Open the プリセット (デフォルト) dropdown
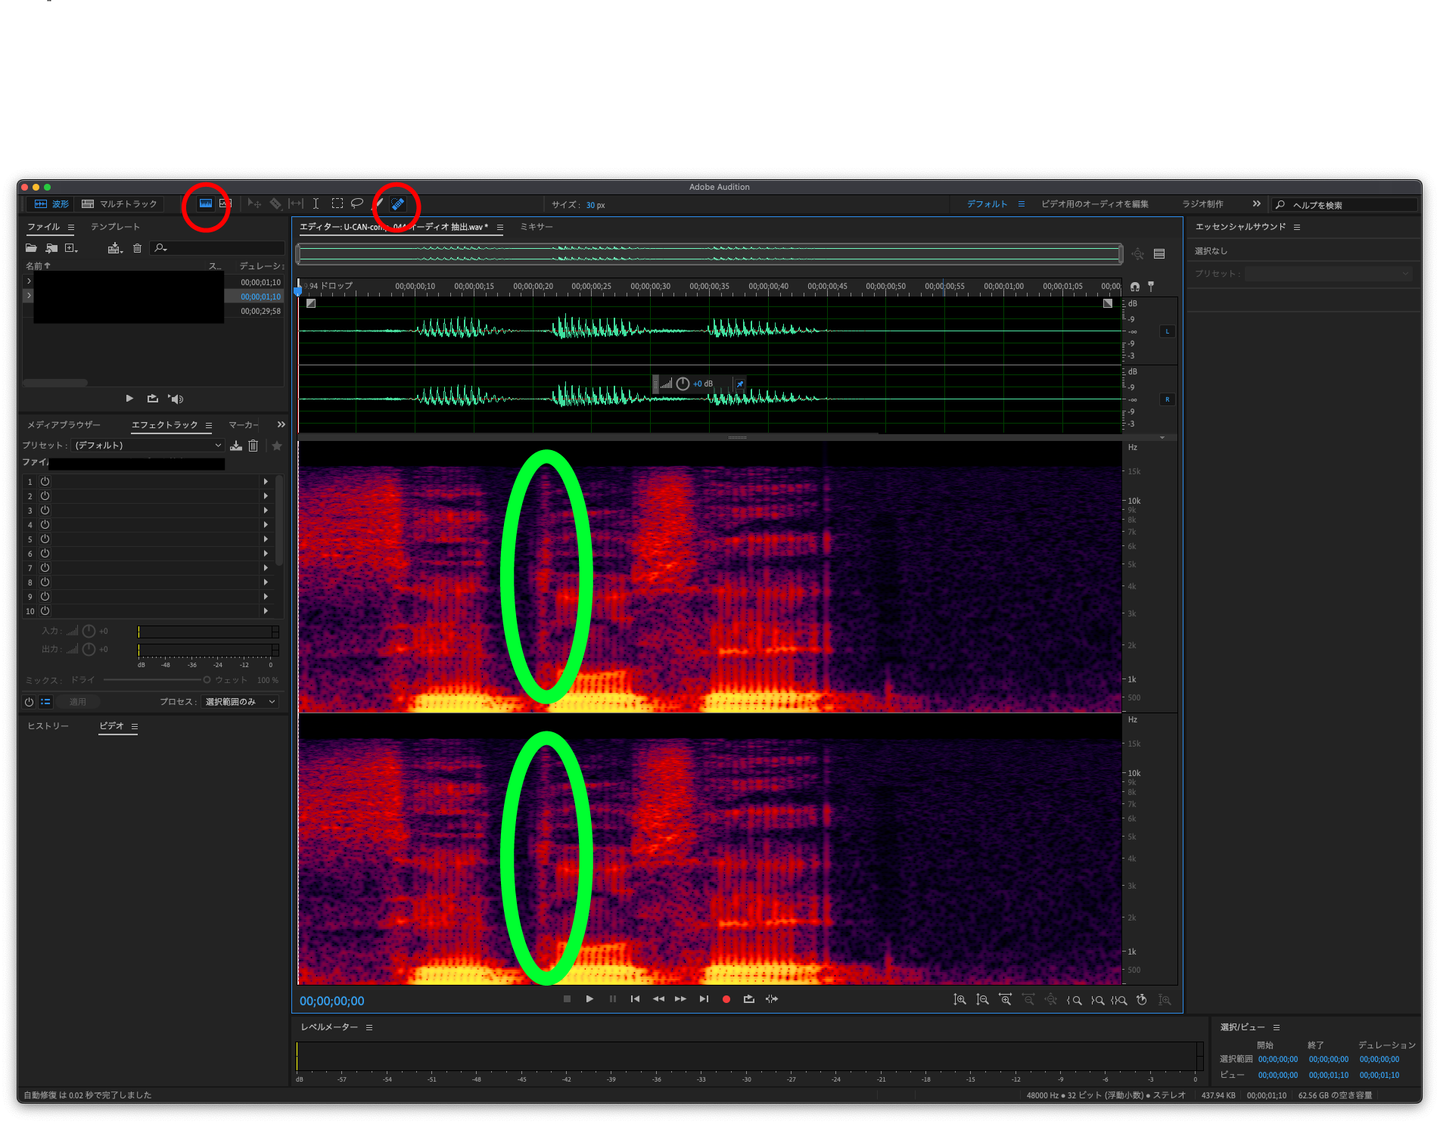 click(x=147, y=446)
